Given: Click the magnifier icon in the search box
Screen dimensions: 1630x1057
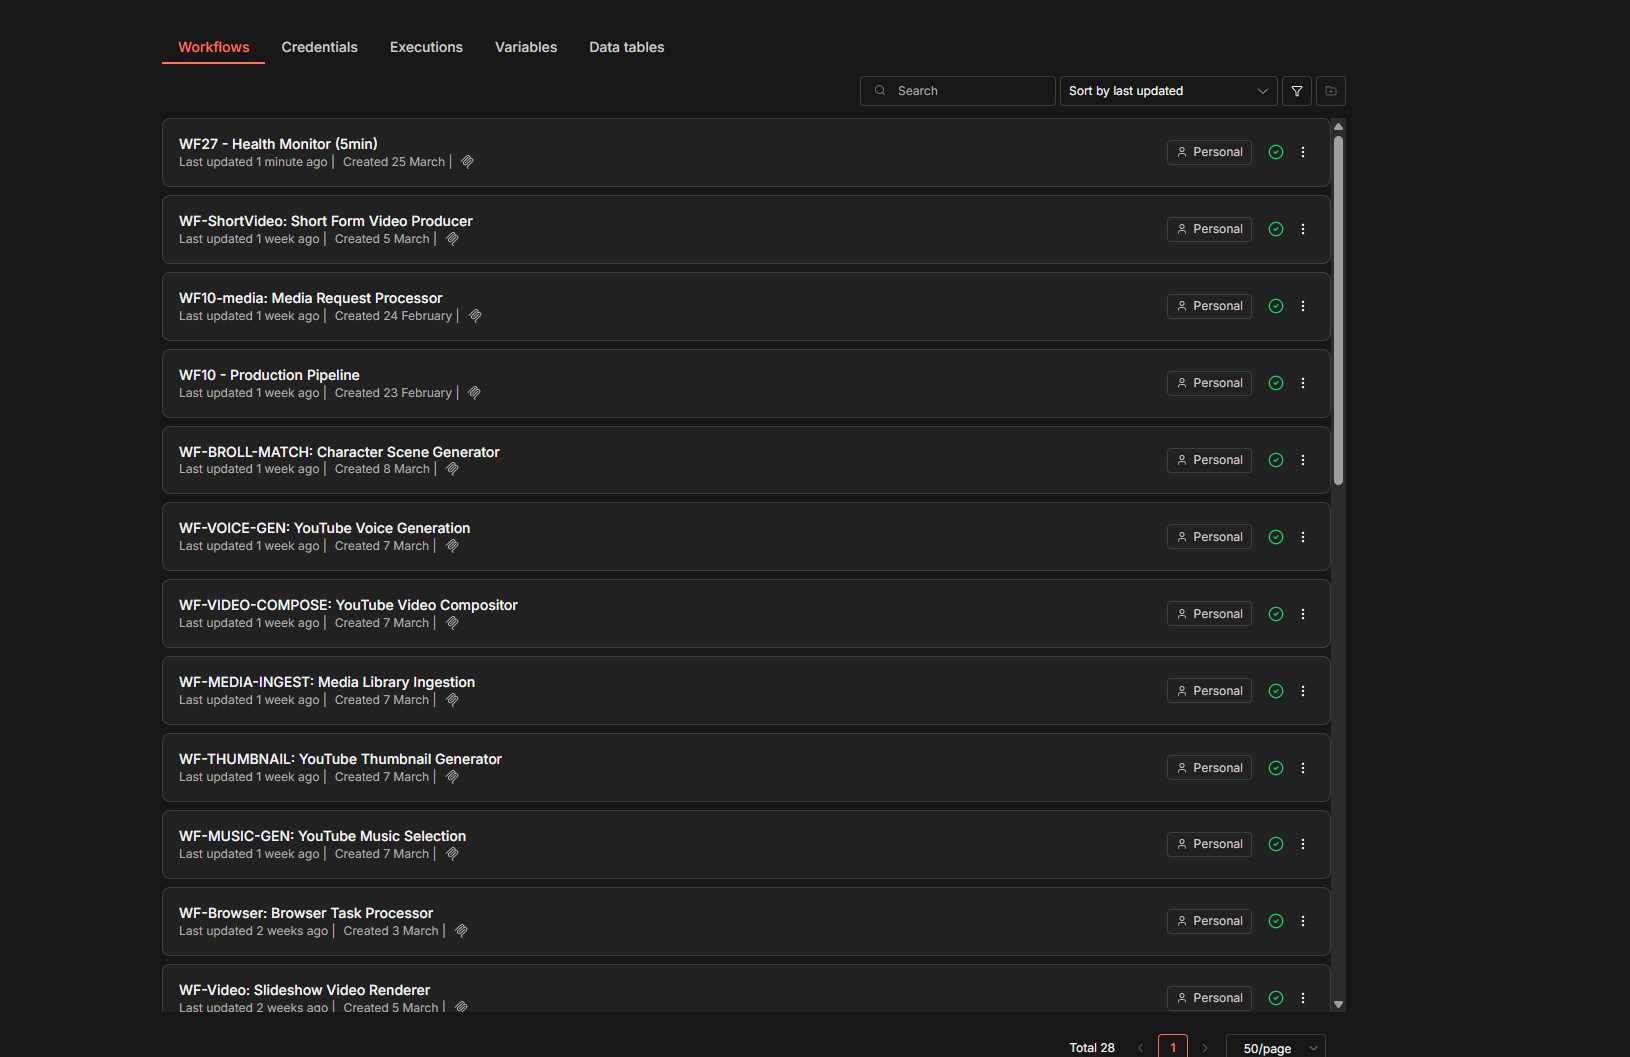Looking at the screenshot, I should pos(880,90).
